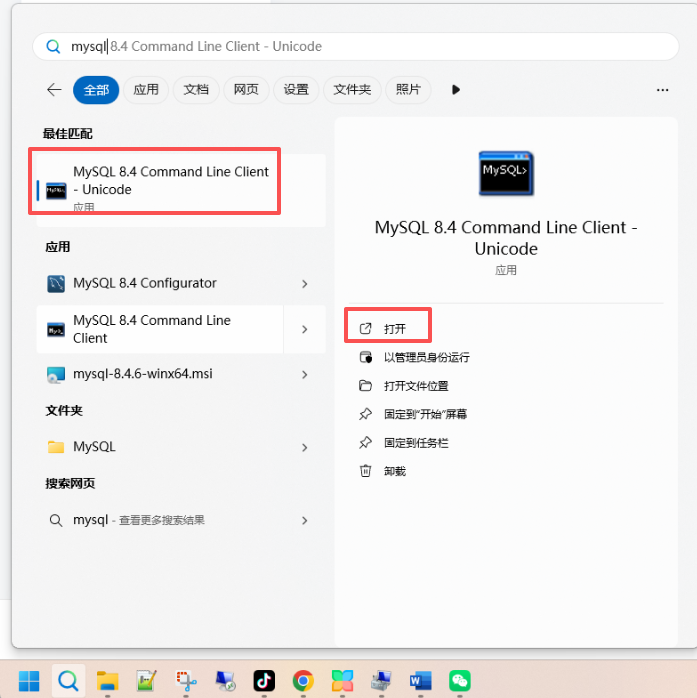Expand MySQL 8.4 Configurator chevron
This screenshot has width=697, height=698.
coord(305,284)
